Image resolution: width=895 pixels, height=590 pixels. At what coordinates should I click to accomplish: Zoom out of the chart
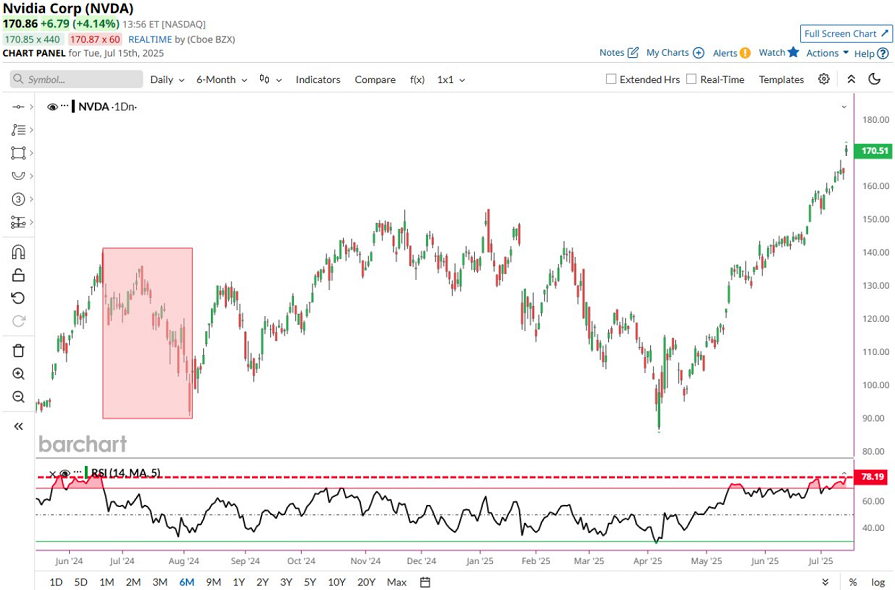coord(18,397)
